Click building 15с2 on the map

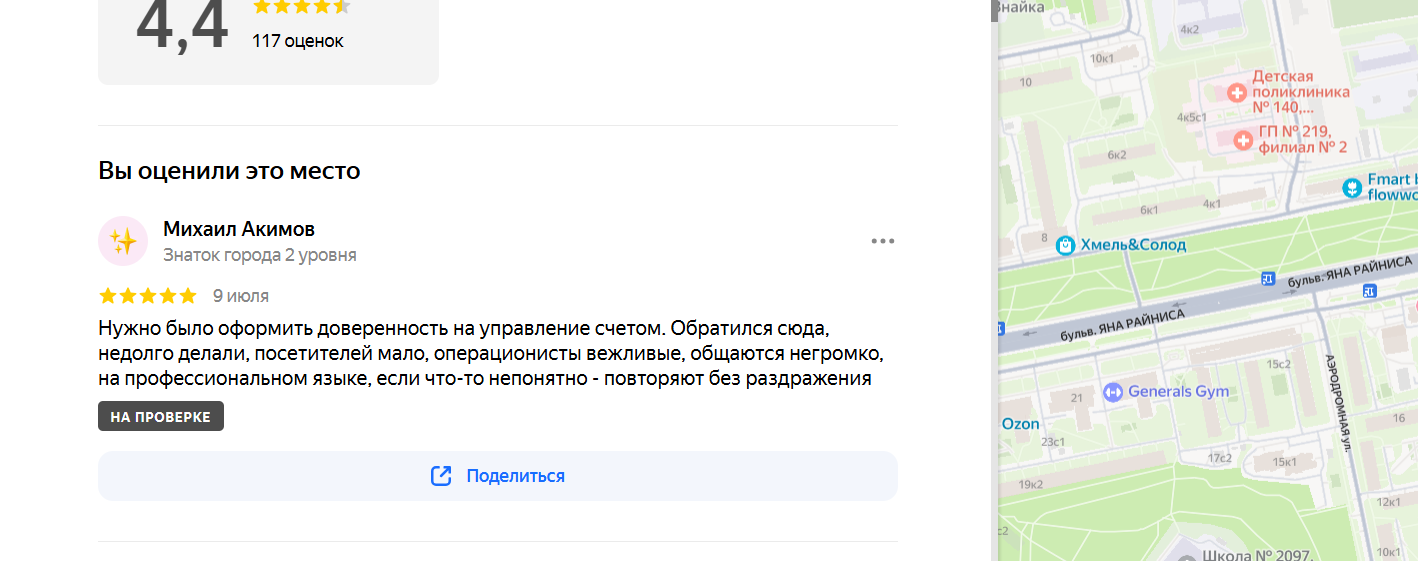(x=1279, y=363)
